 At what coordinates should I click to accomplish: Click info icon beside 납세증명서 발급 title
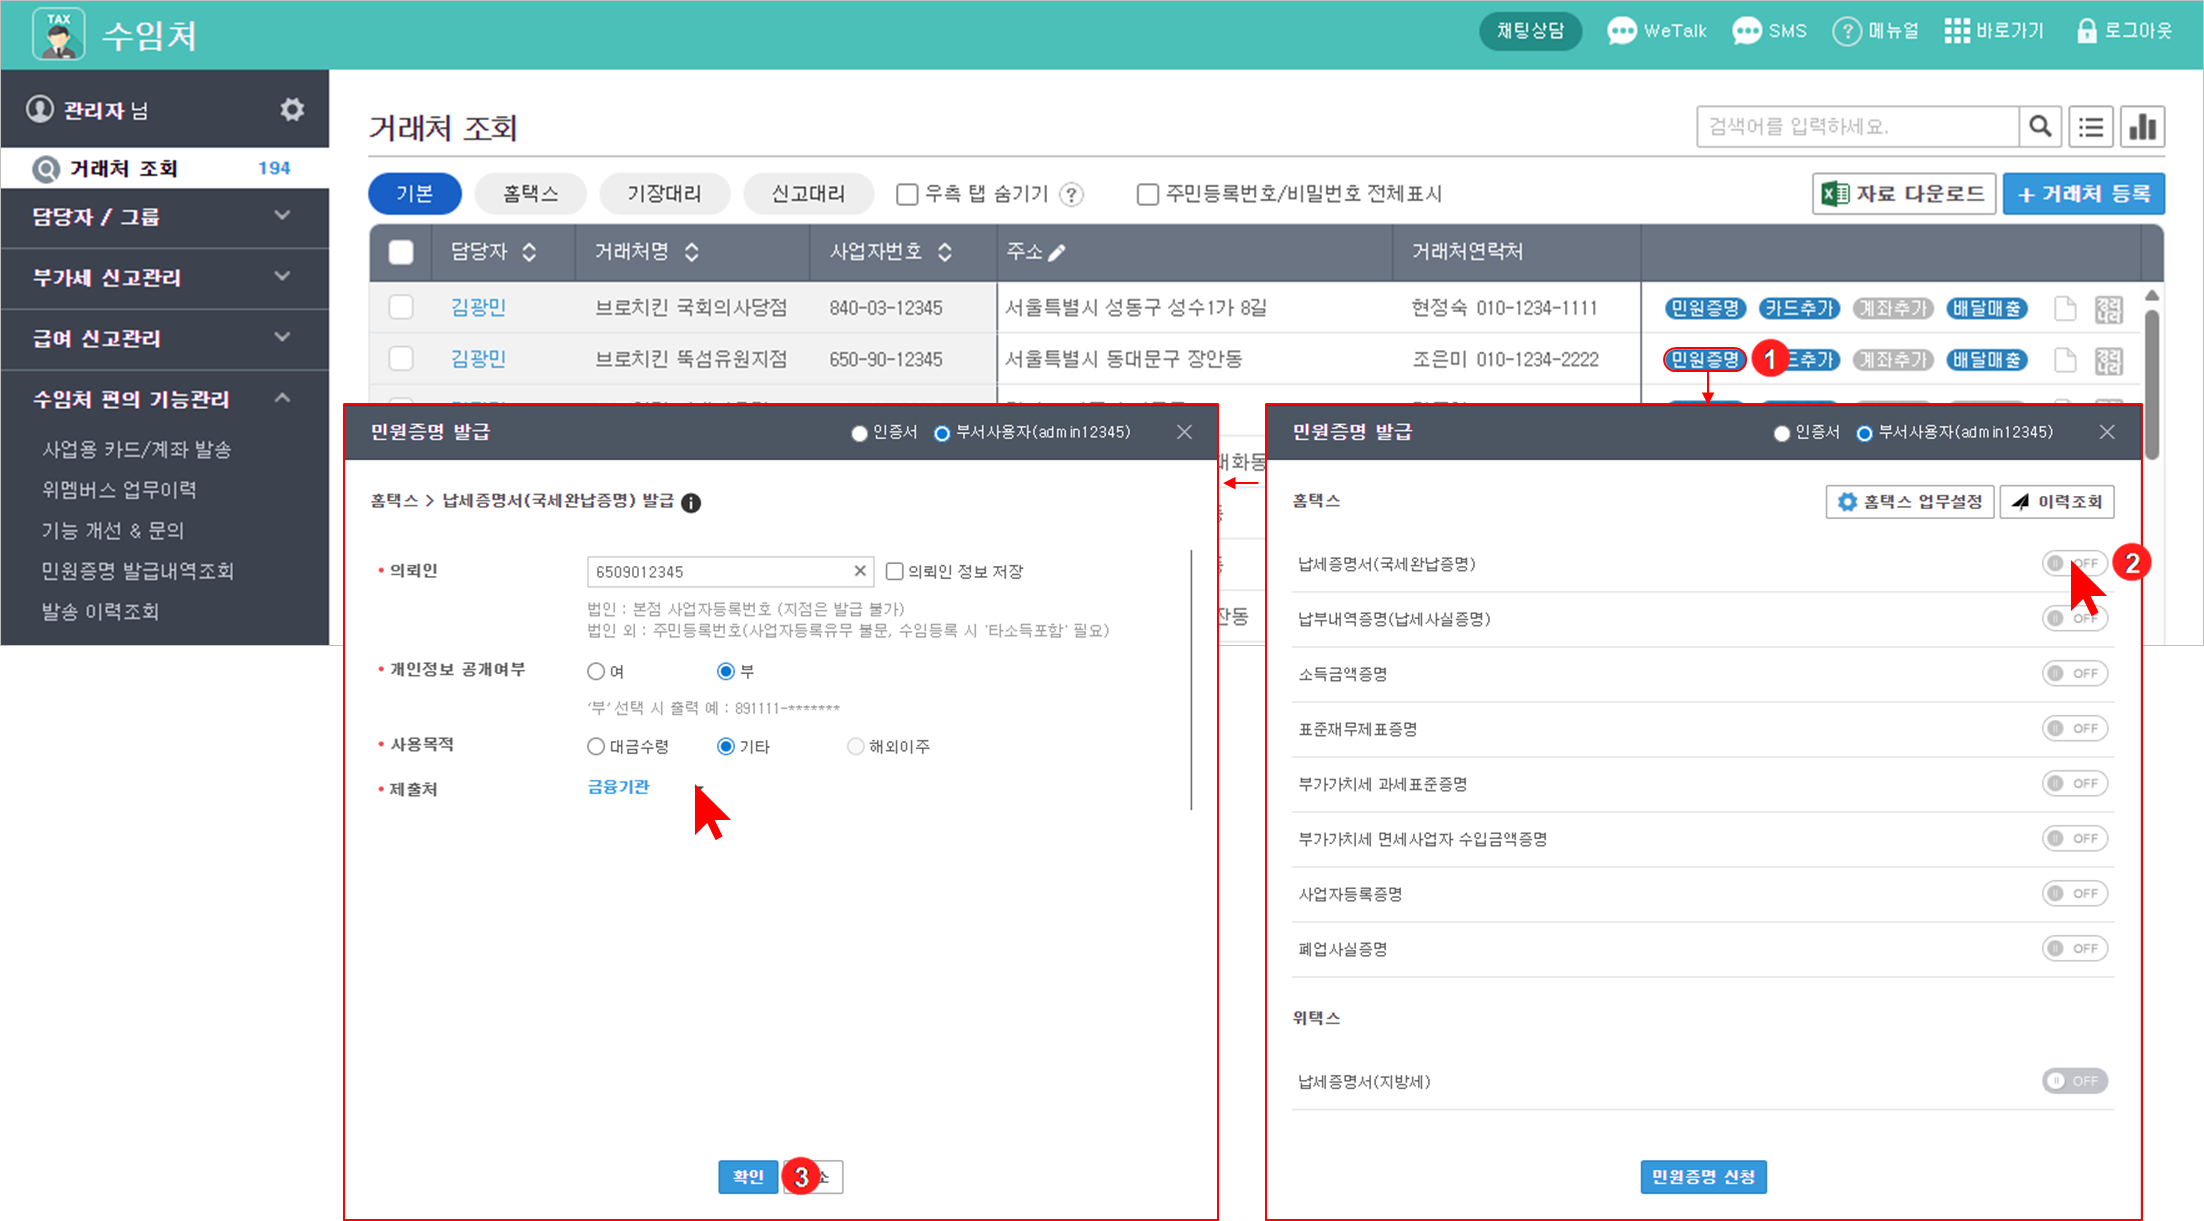point(691,503)
